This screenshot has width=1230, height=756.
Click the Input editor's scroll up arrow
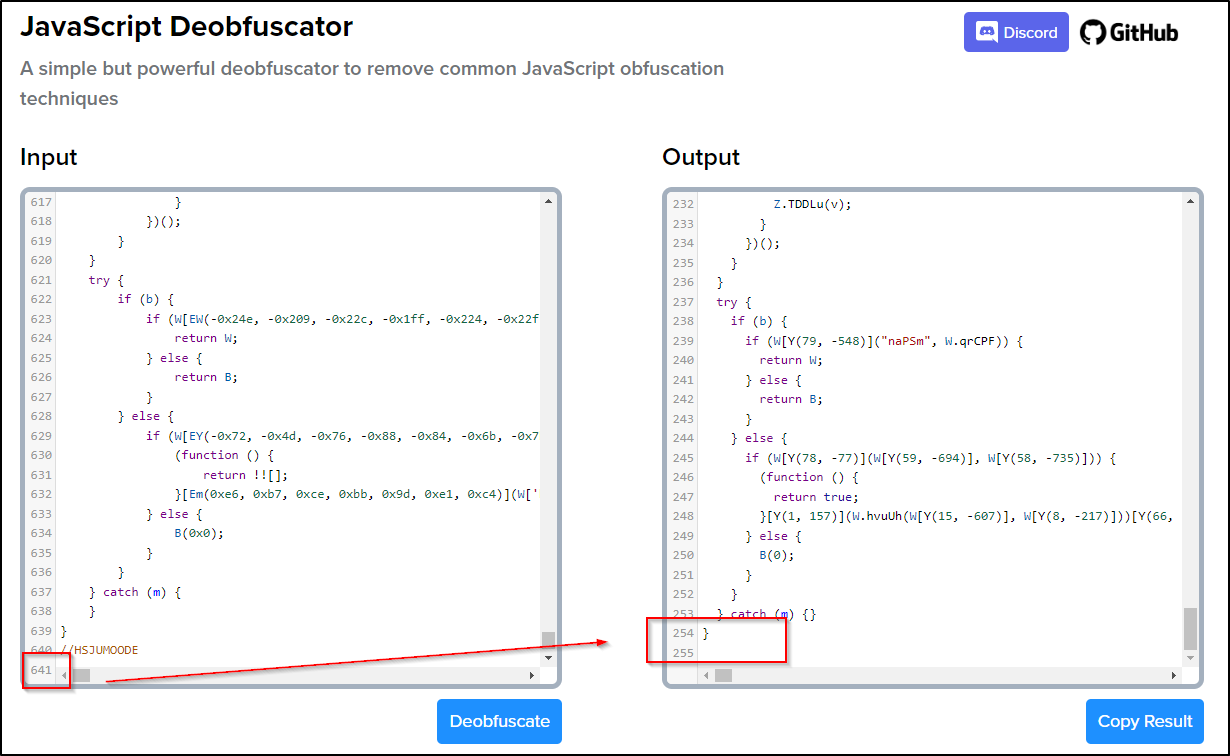click(x=548, y=202)
